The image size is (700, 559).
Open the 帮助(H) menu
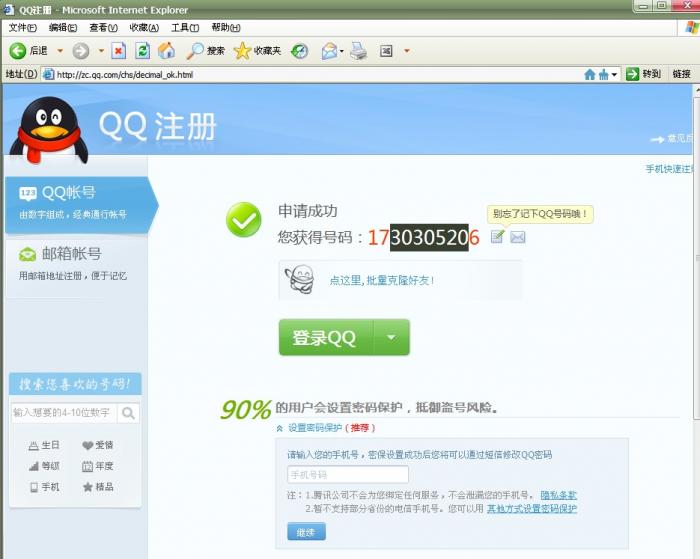click(x=225, y=28)
